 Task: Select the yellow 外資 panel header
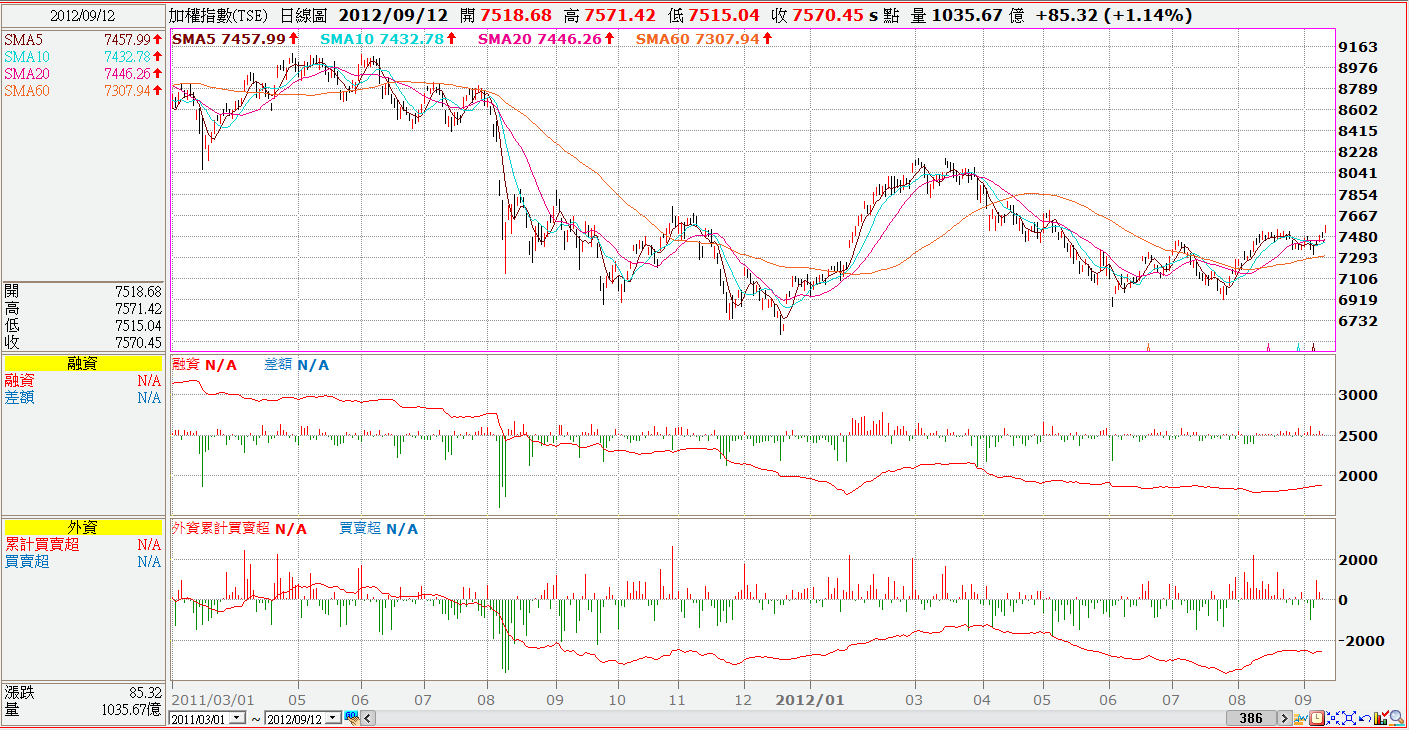click(83, 527)
